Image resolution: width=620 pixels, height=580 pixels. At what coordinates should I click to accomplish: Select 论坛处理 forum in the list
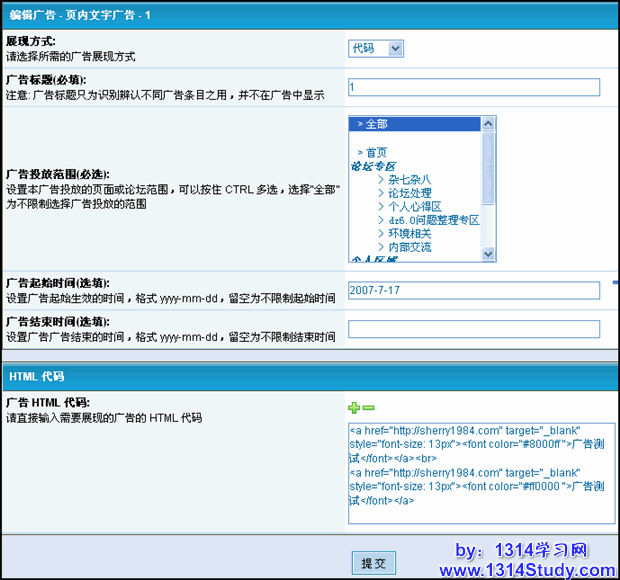(409, 193)
